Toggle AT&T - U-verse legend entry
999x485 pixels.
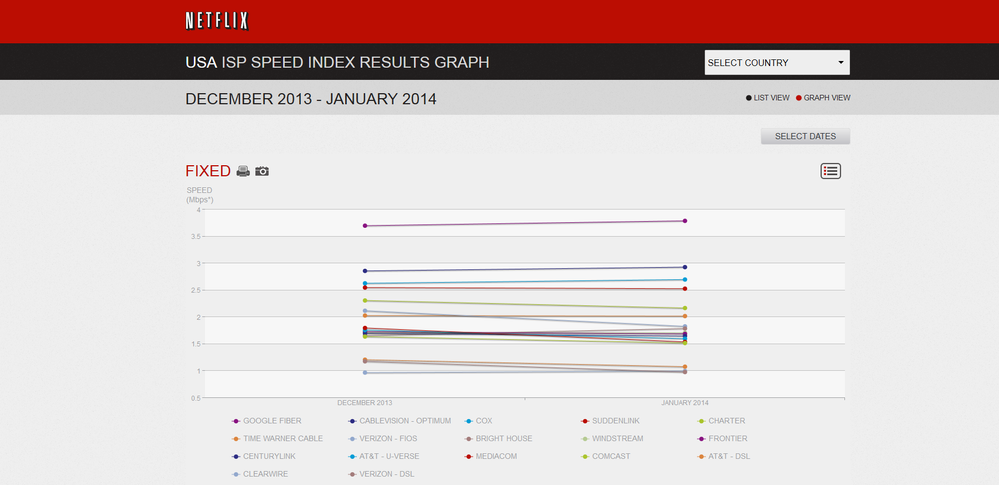[384, 456]
